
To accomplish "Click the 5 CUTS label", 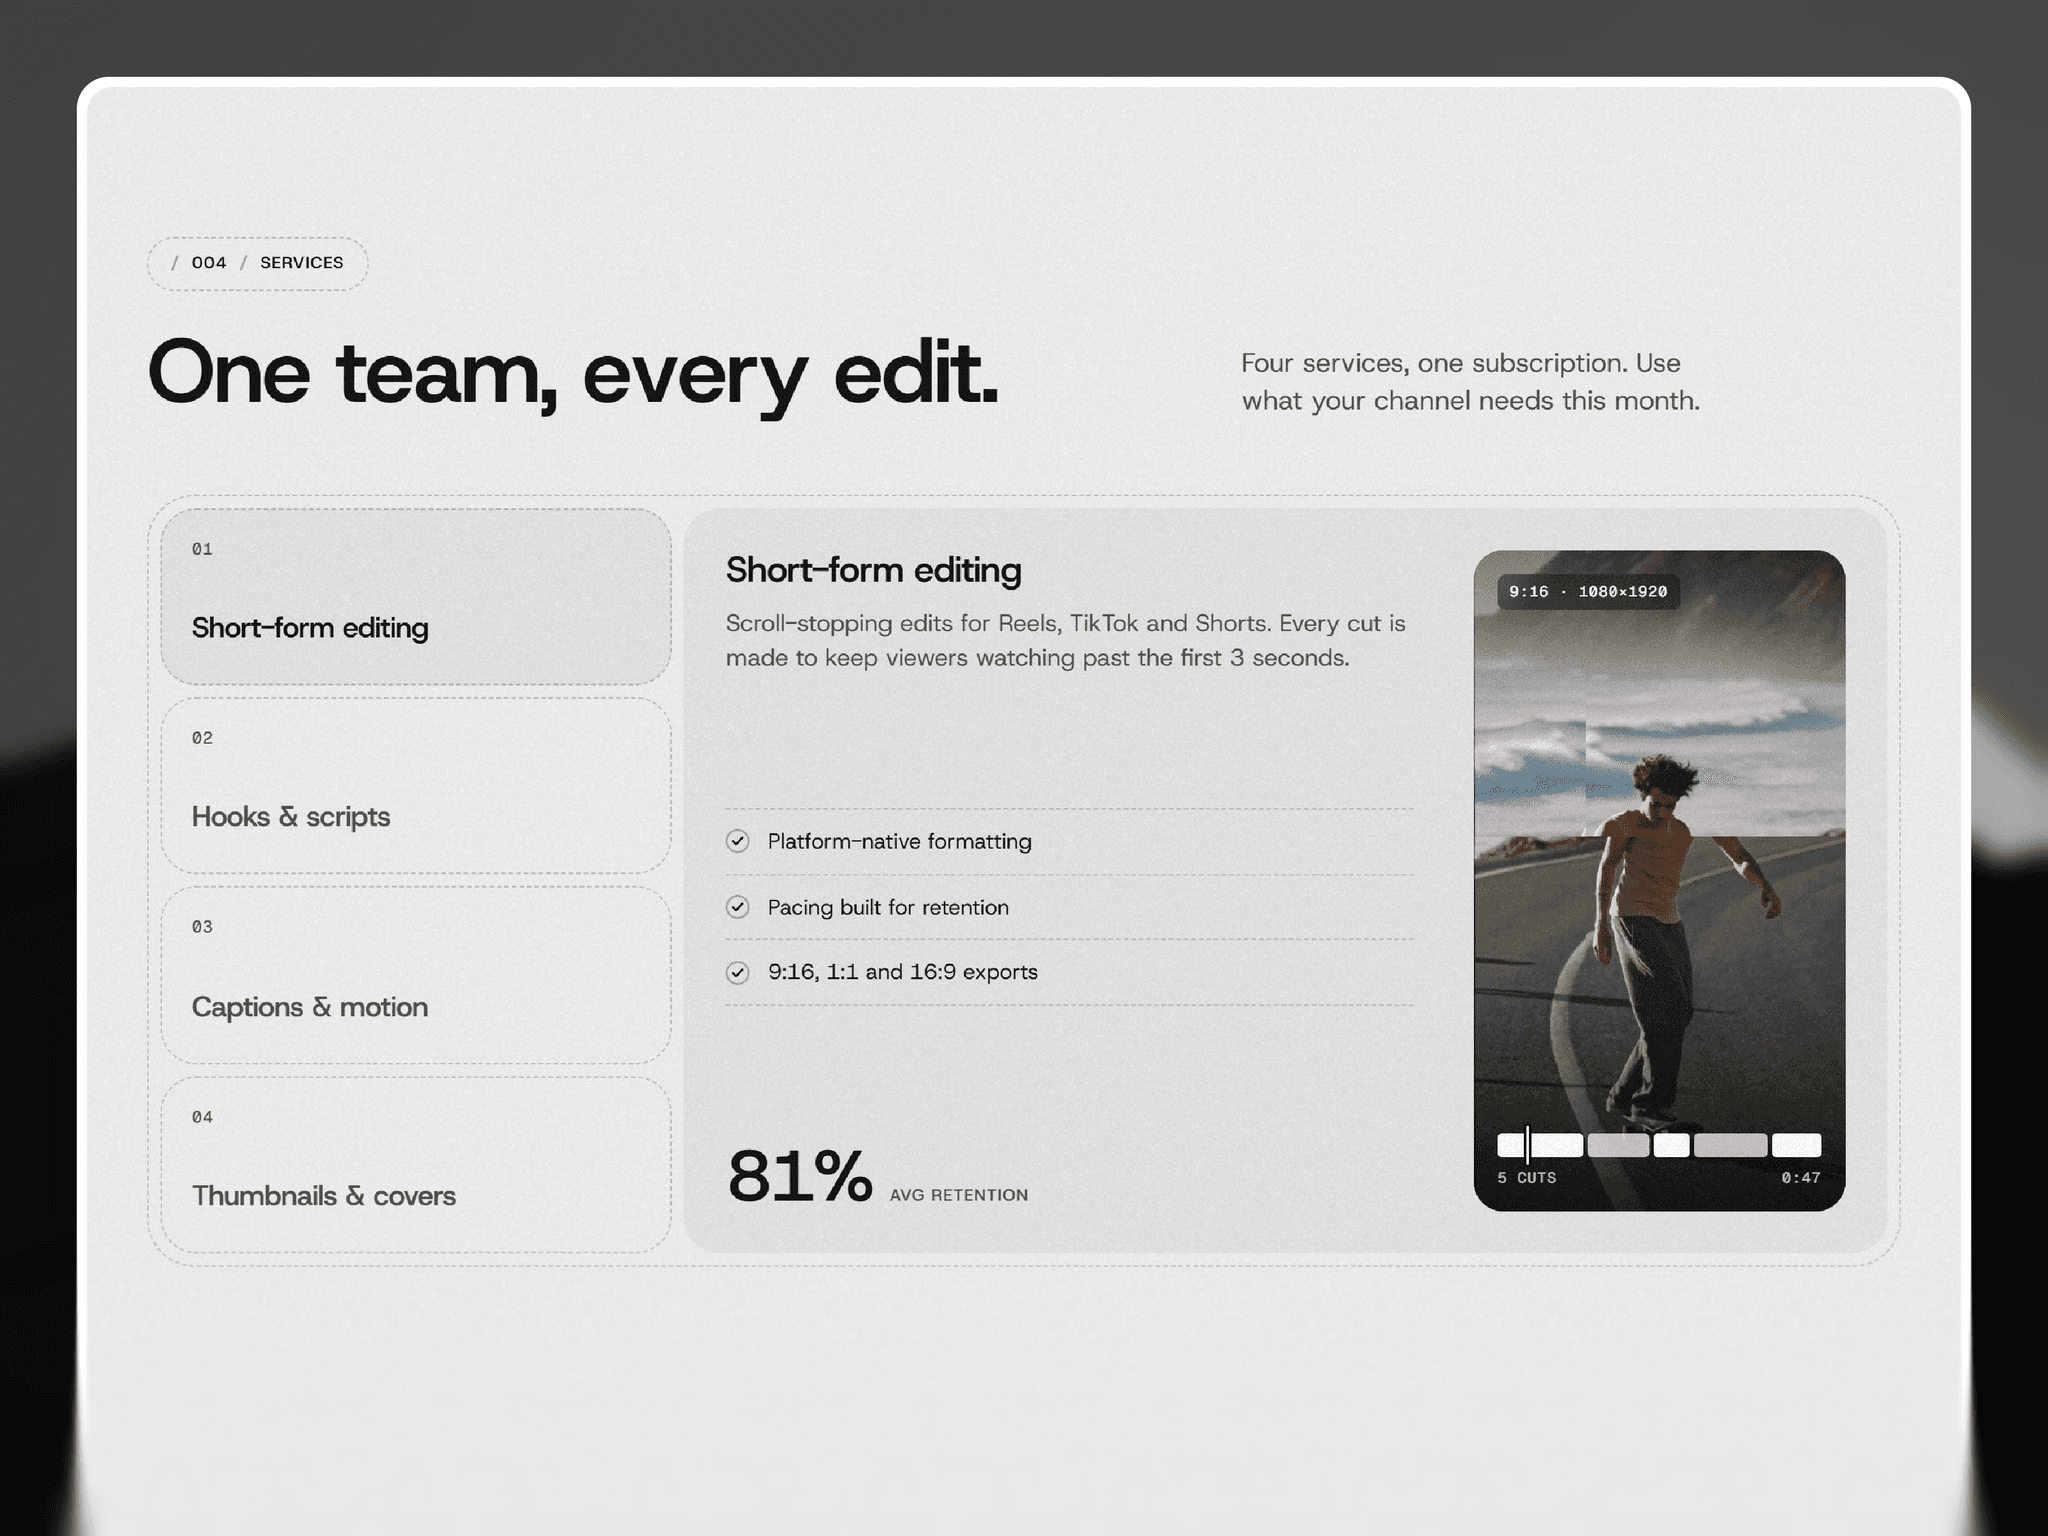I will (x=1526, y=1178).
